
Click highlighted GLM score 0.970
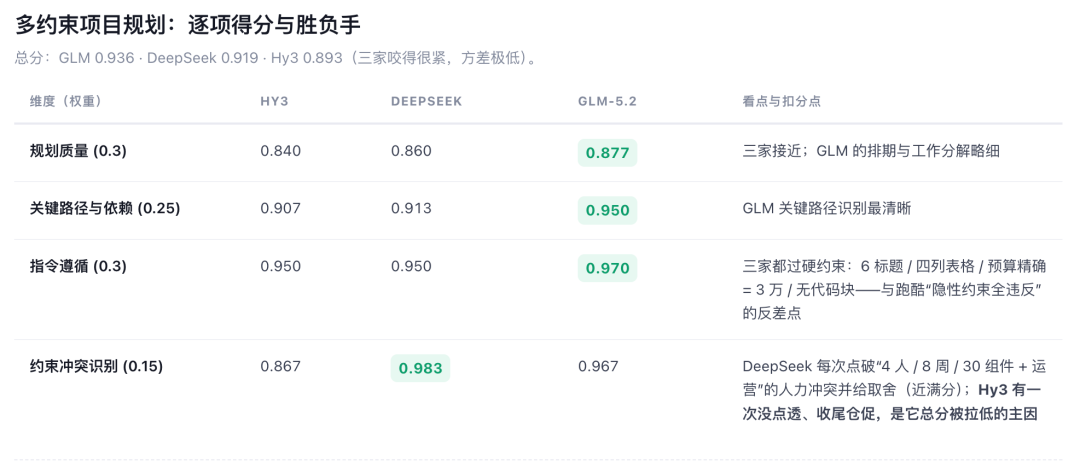tap(608, 268)
